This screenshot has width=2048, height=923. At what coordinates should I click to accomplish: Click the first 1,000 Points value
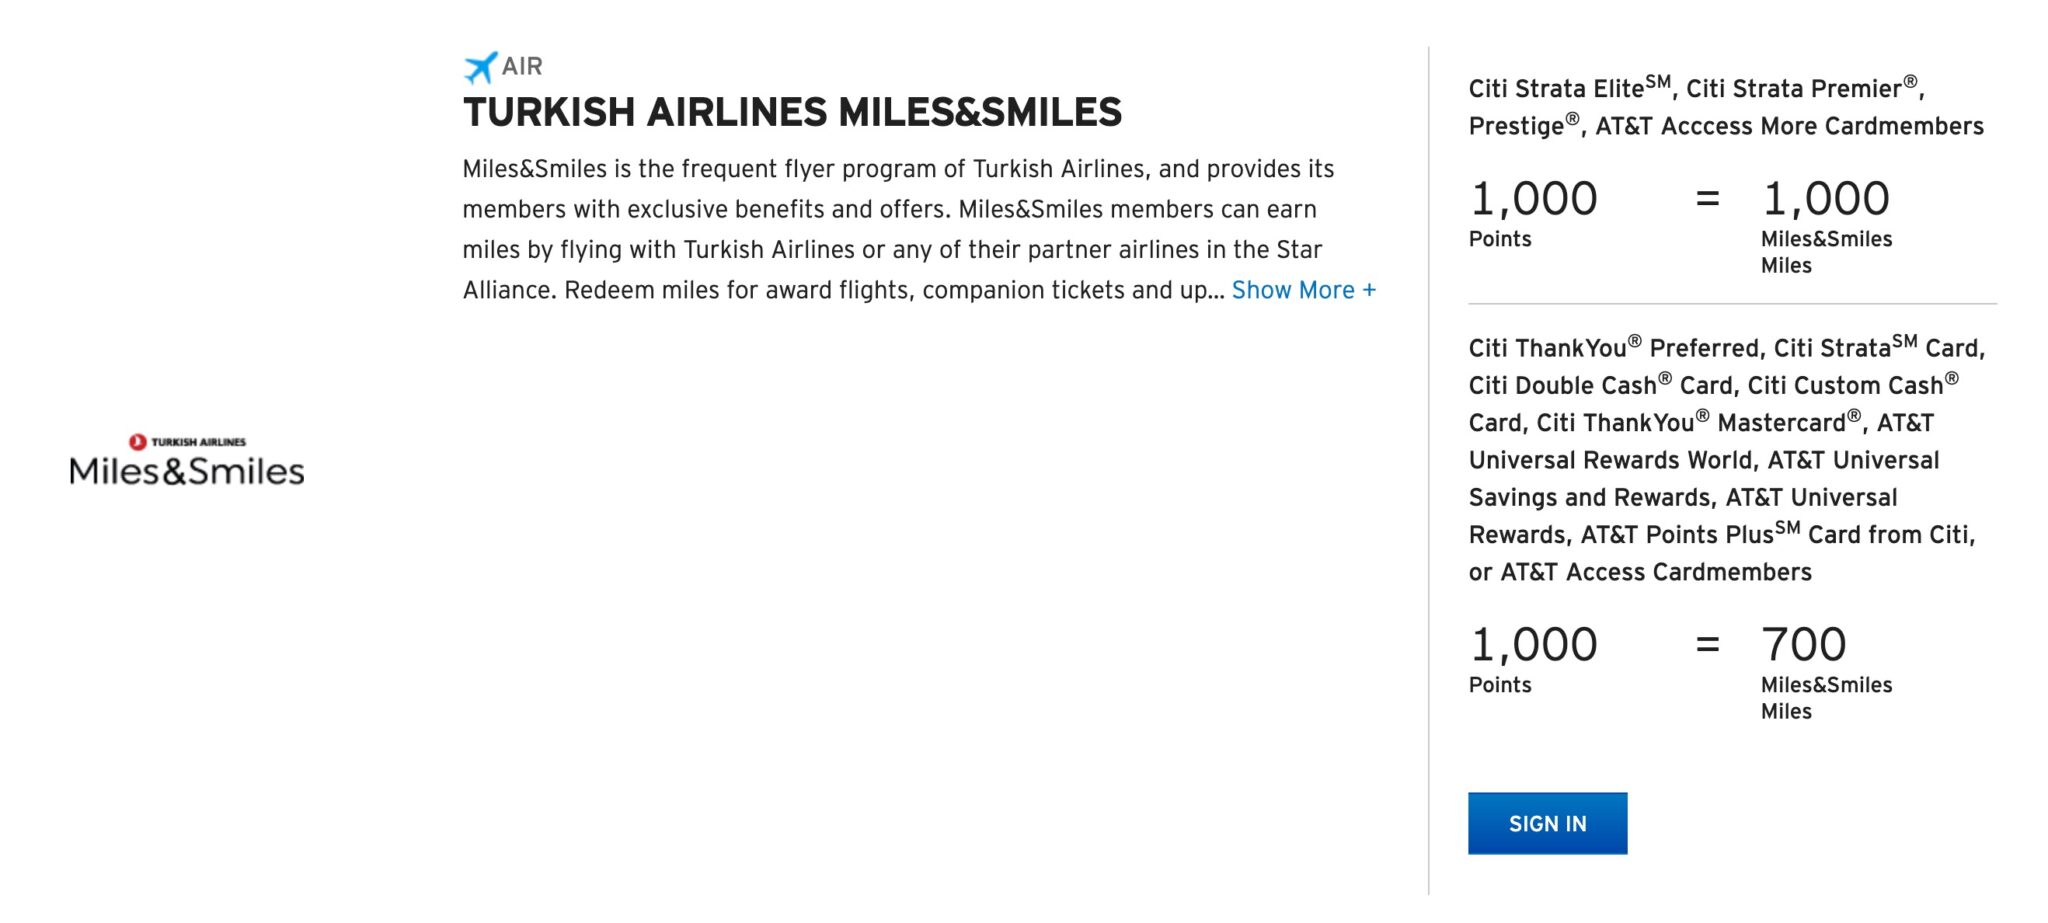(x=1533, y=198)
